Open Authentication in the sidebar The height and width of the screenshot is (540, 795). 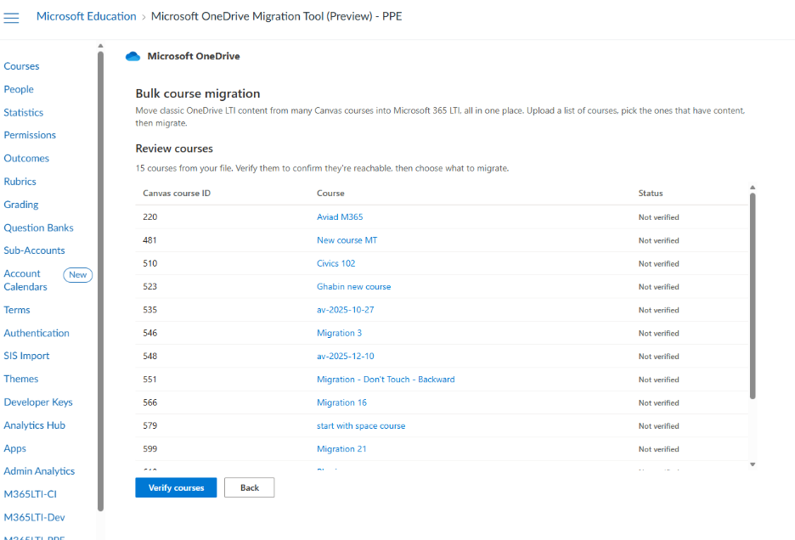click(x=37, y=333)
